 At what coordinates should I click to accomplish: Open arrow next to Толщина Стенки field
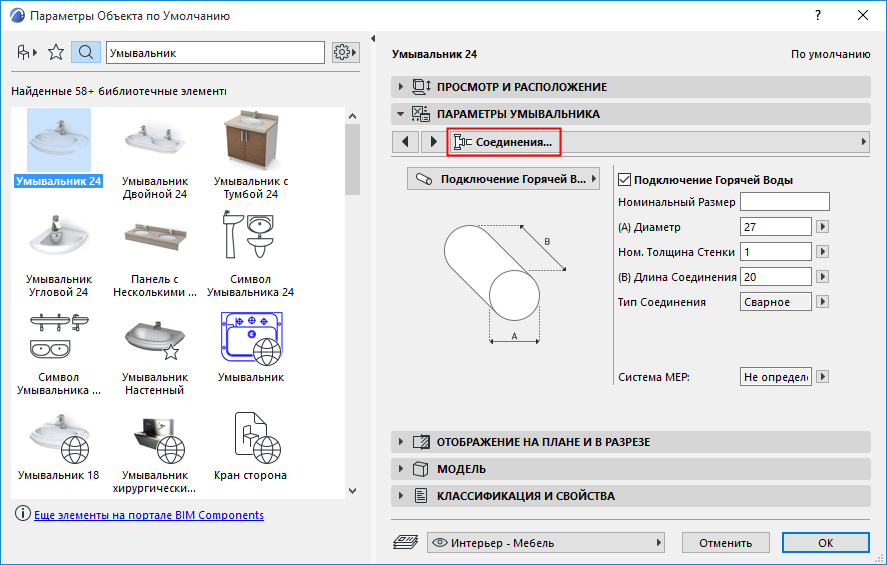[823, 252]
